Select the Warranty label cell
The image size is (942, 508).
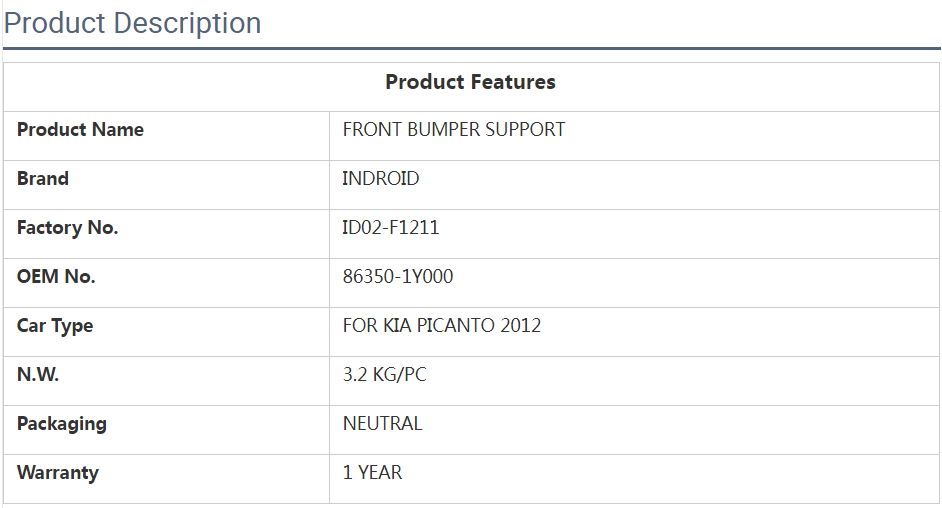tap(58, 473)
